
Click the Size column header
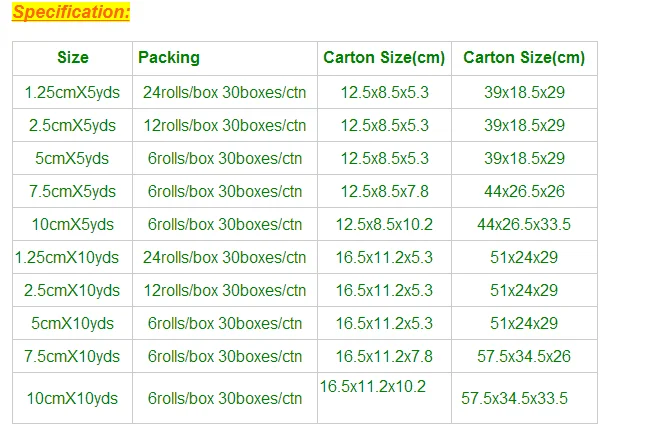point(72,58)
